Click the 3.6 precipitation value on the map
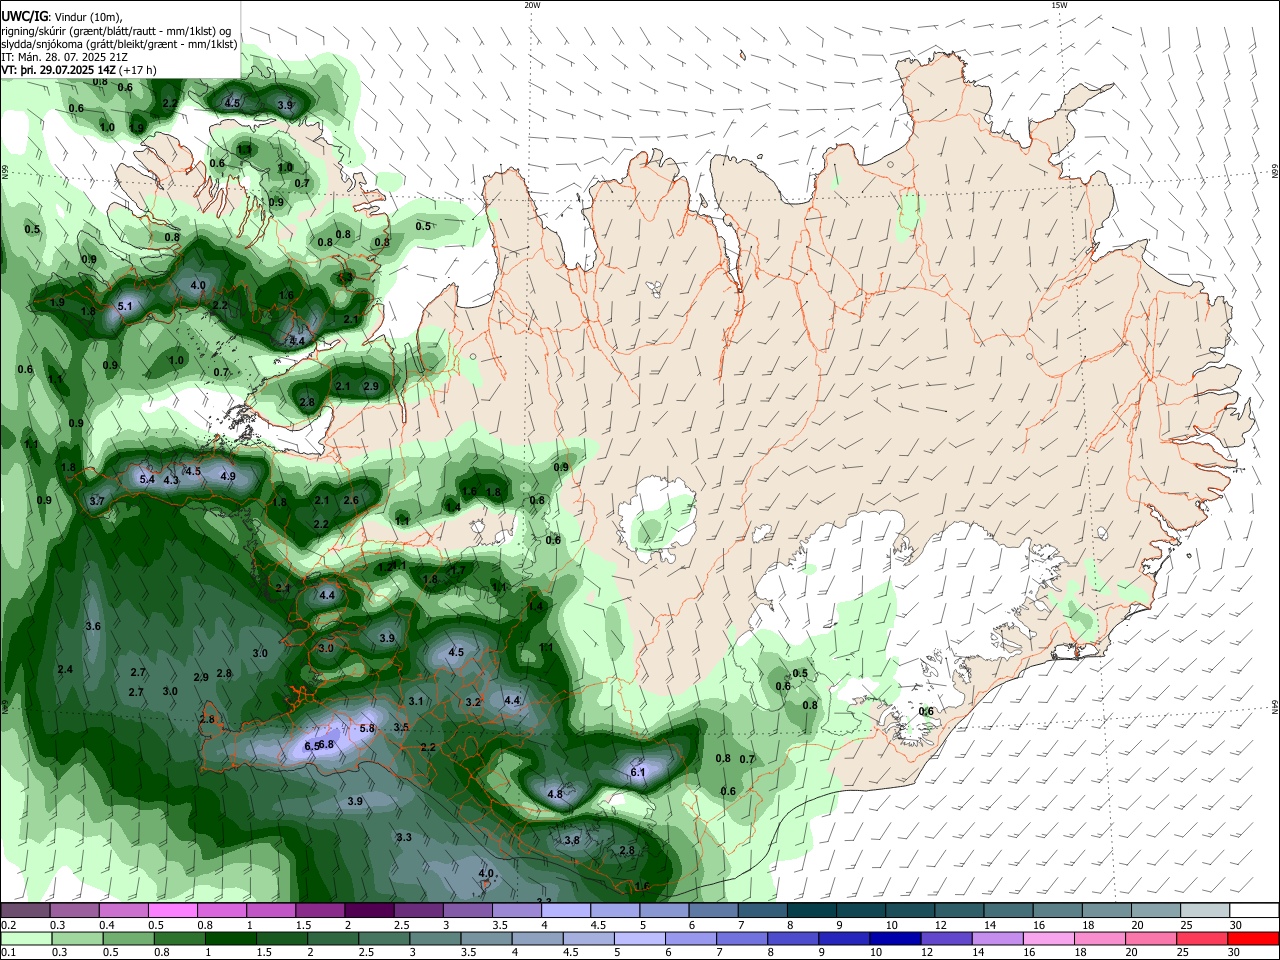Viewport: 1280px width, 960px height. 93,626
